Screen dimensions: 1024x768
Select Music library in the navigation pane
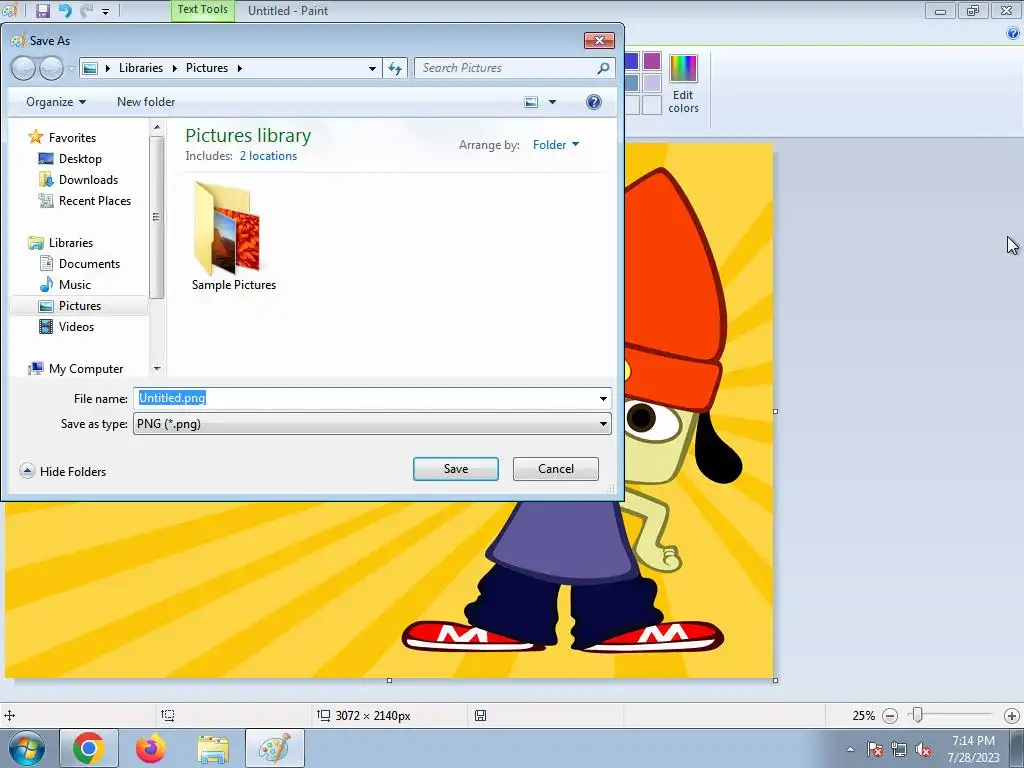[74, 285]
